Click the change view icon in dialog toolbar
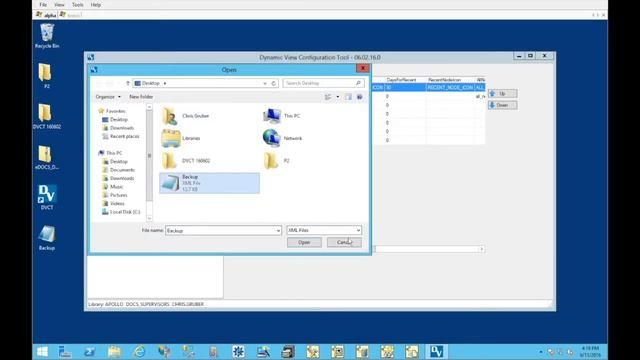 pos(328,97)
